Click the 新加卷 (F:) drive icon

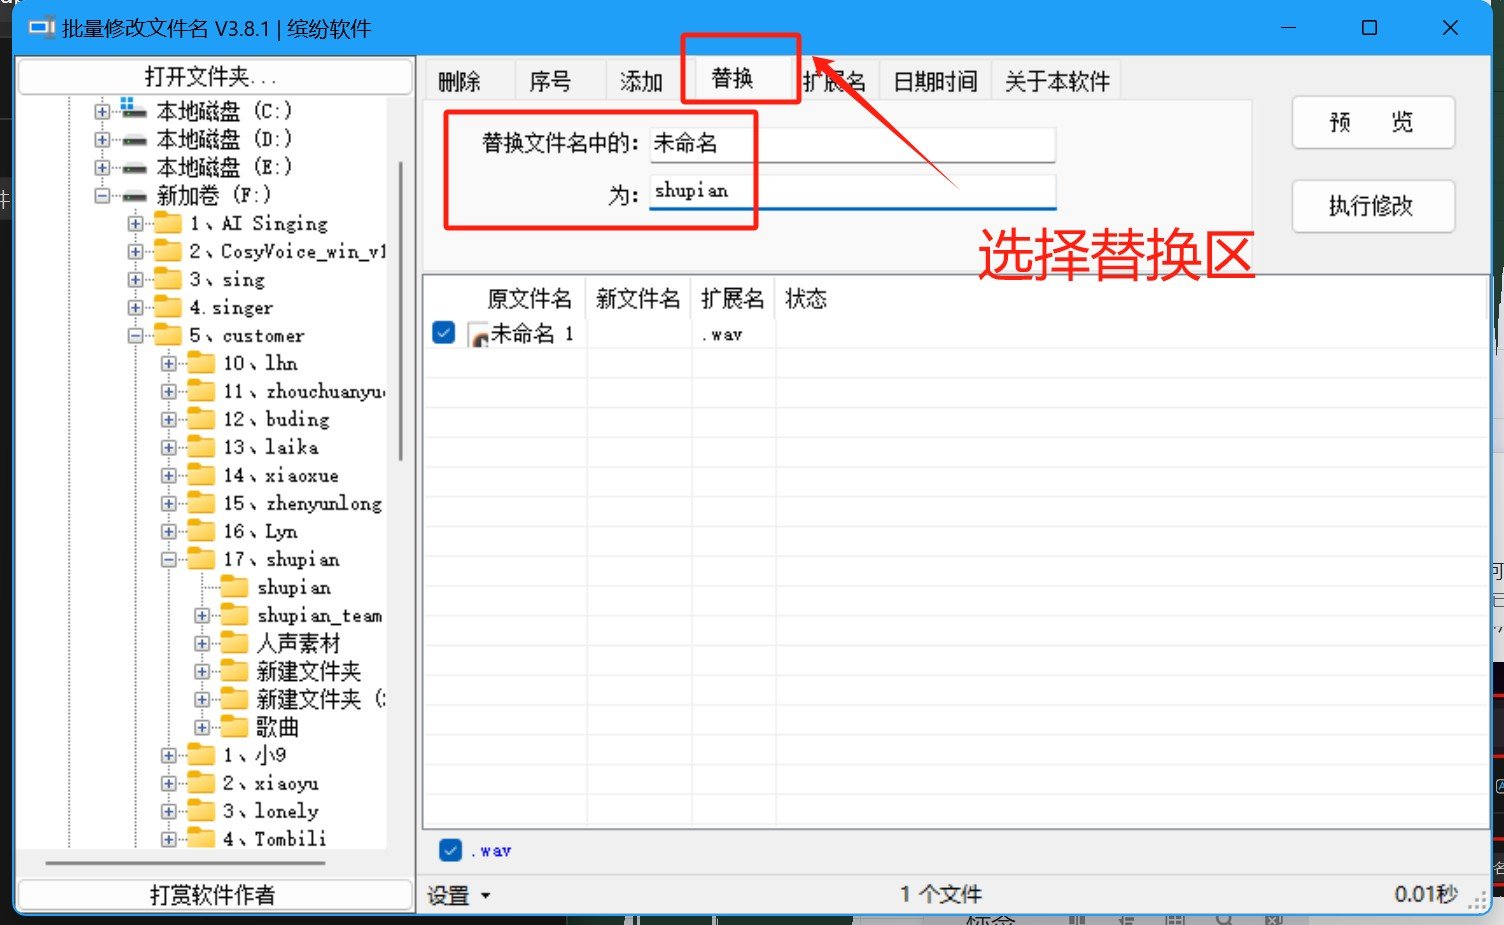coord(135,195)
